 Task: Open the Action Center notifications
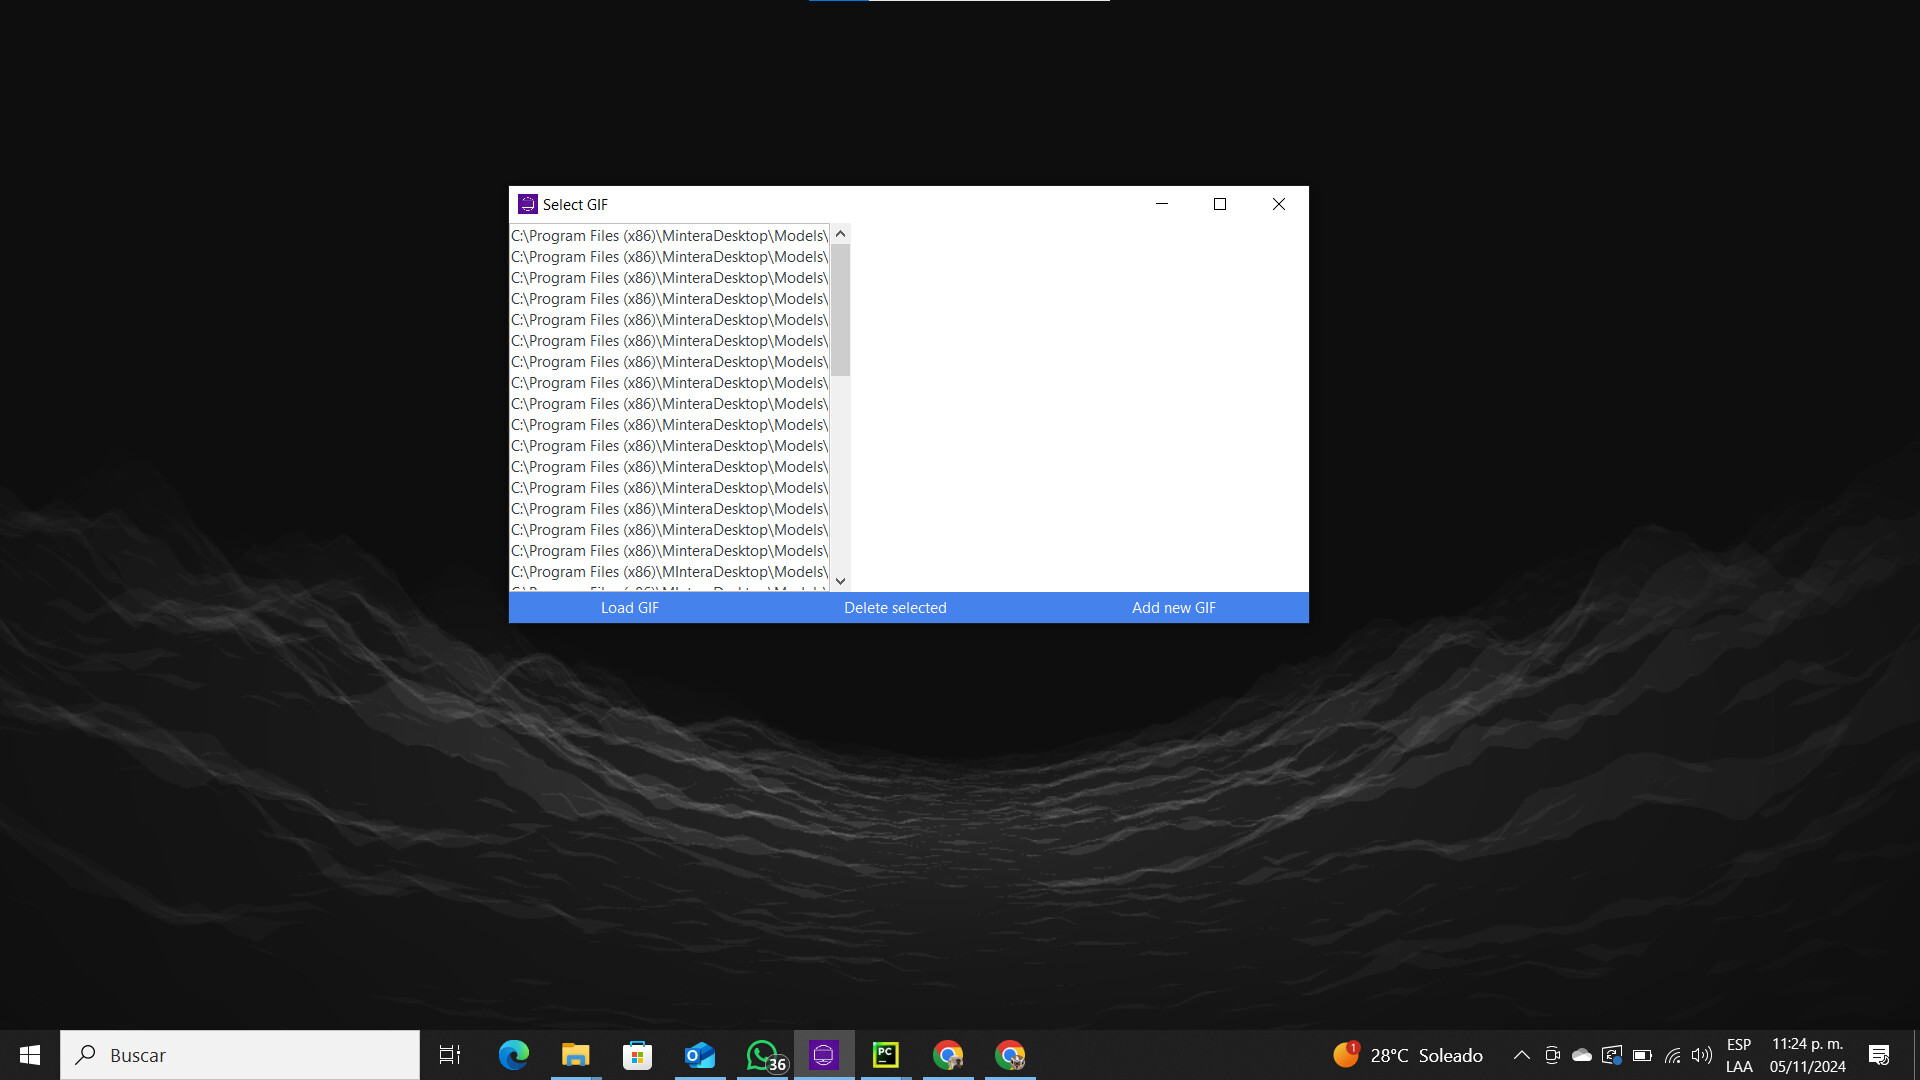1881,1054
